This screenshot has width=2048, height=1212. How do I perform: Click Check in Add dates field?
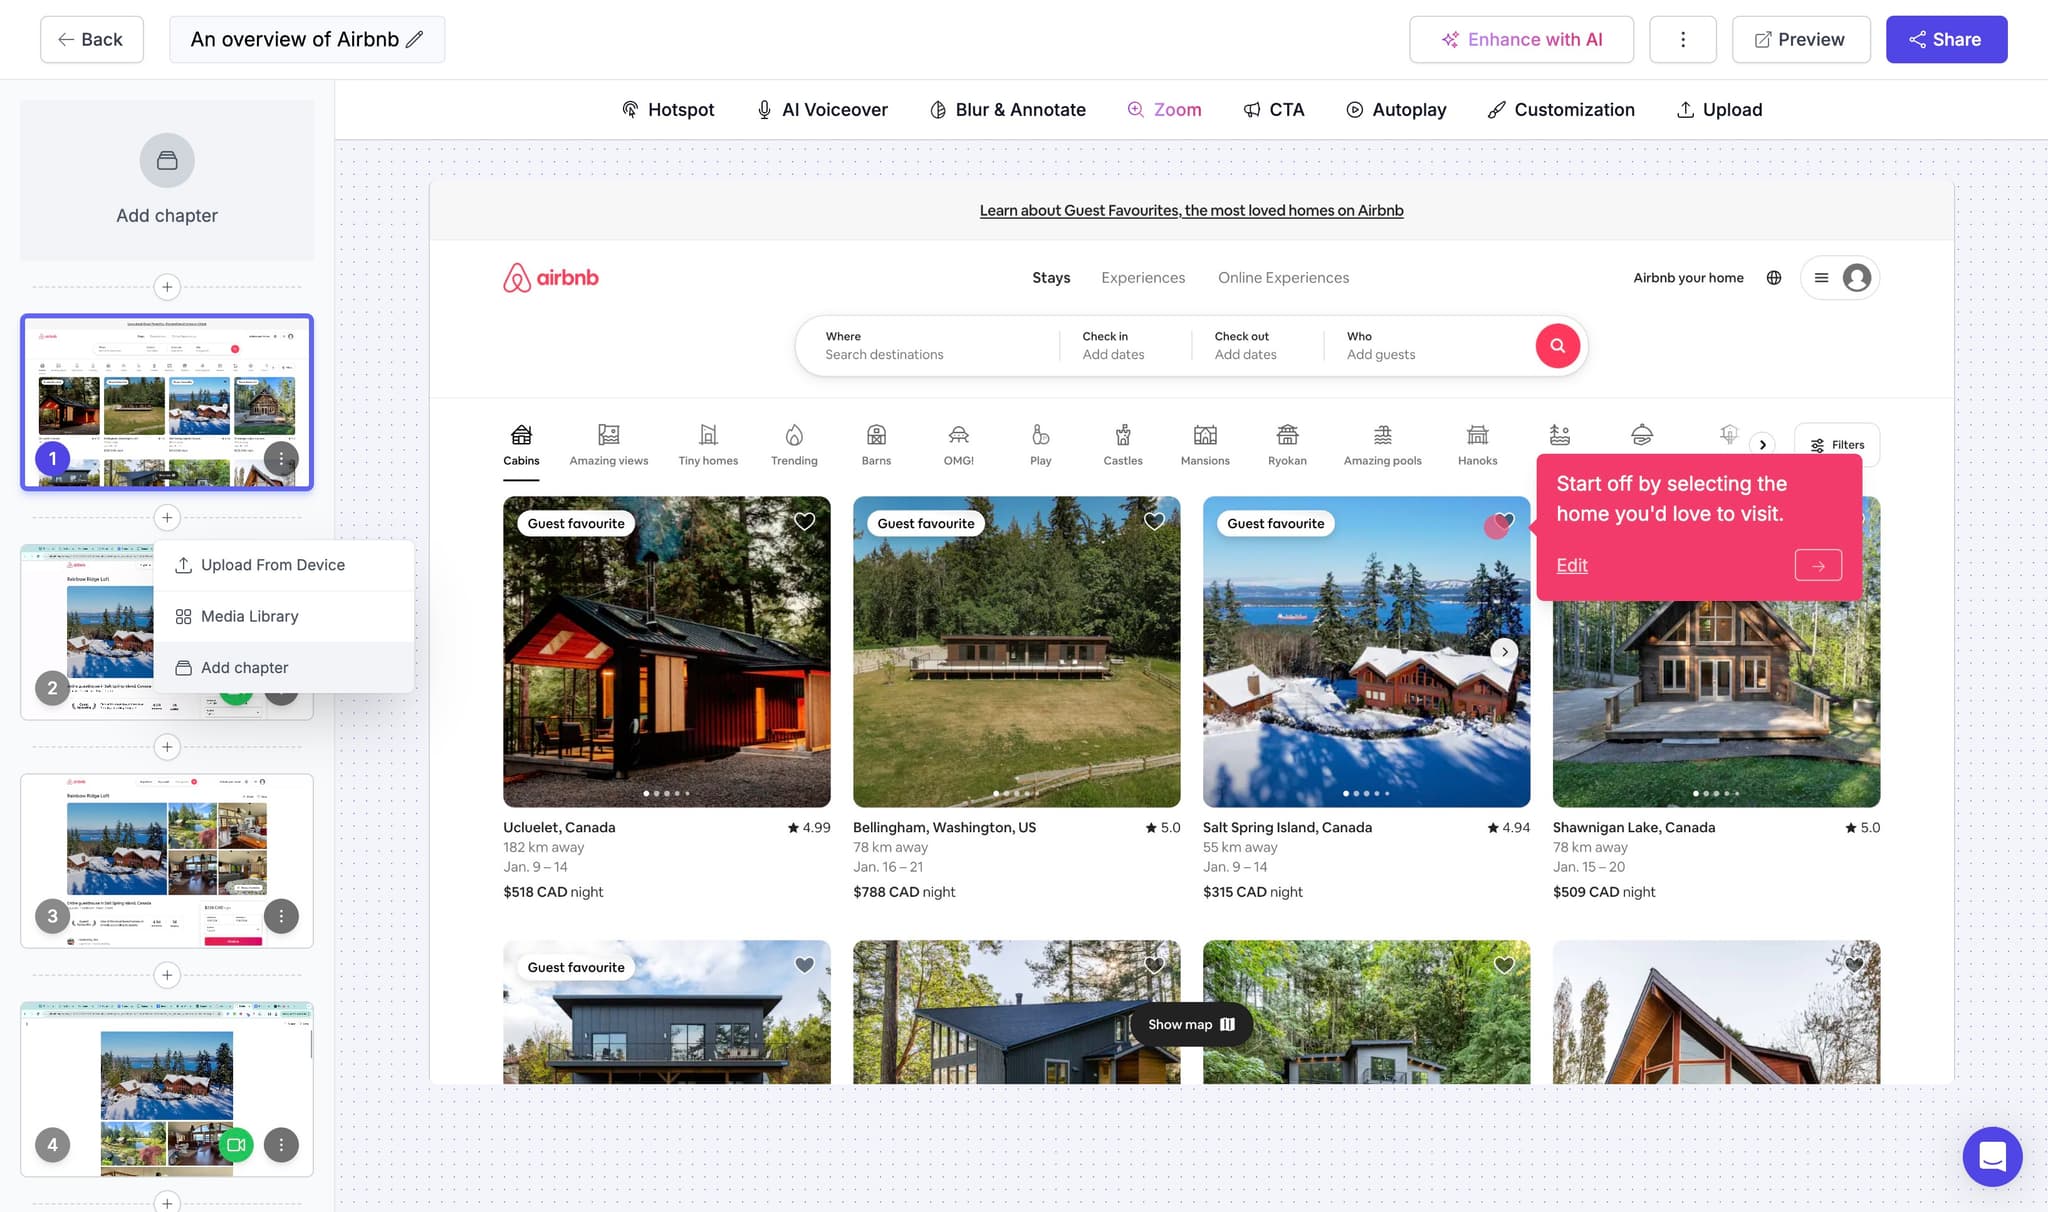(x=1125, y=346)
